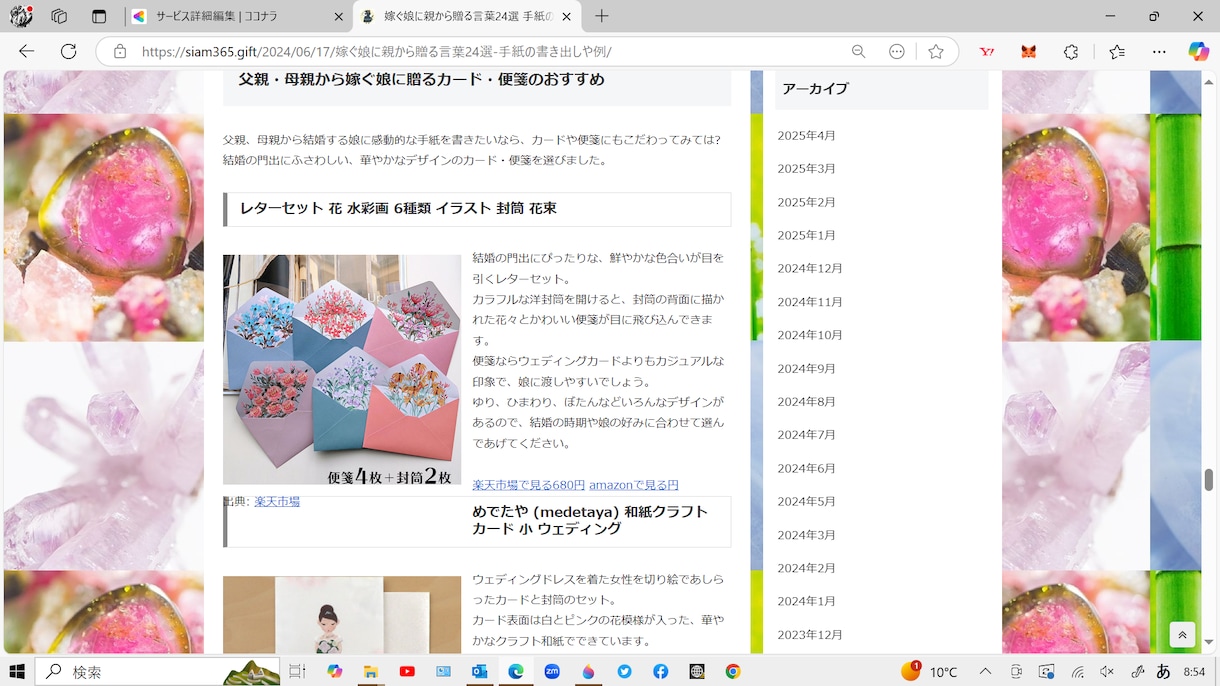This screenshot has width=1220, height=686.
Task: Go back to the previous page
Action: [x=27, y=51]
